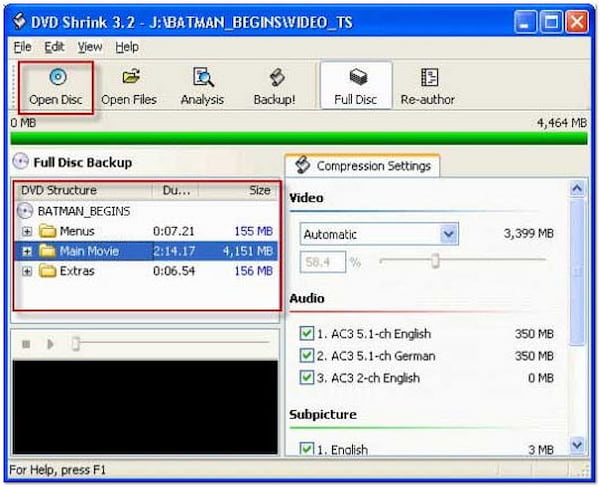Toggle AC3 2-ch English audio checkbox
The image size is (600, 487).
click(307, 378)
